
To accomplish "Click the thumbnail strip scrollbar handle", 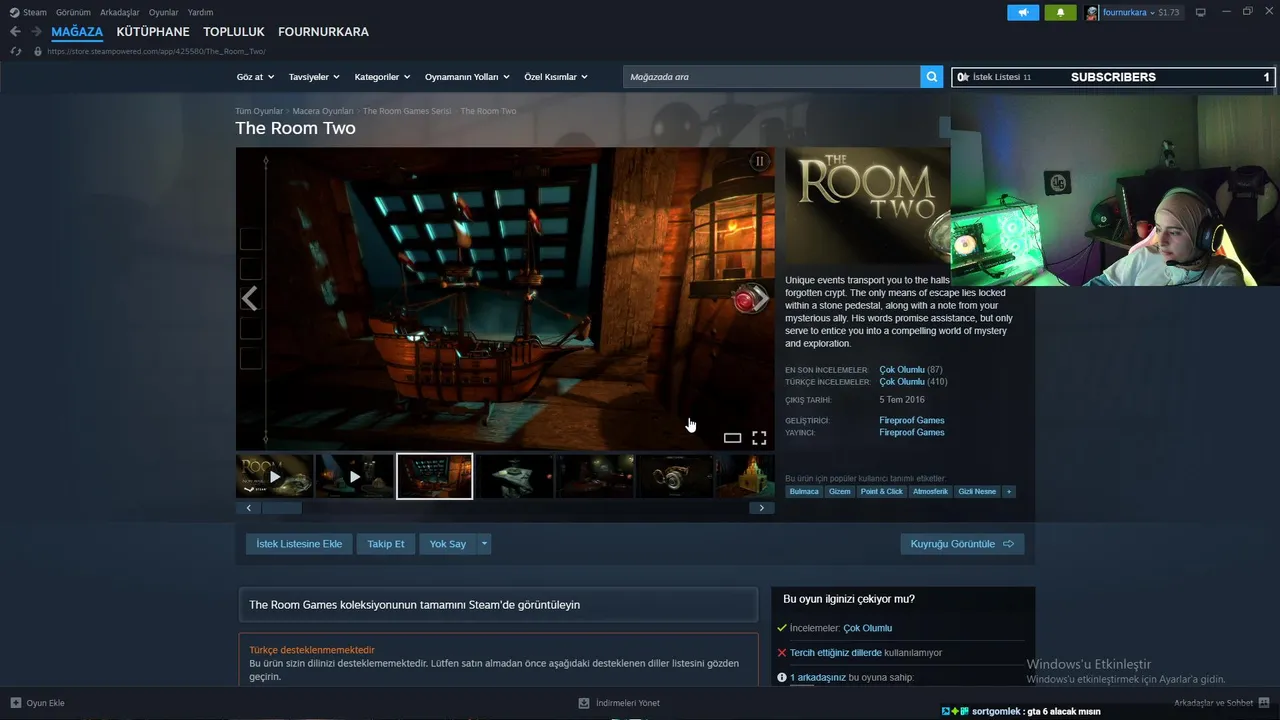I will click(x=282, y=508).
